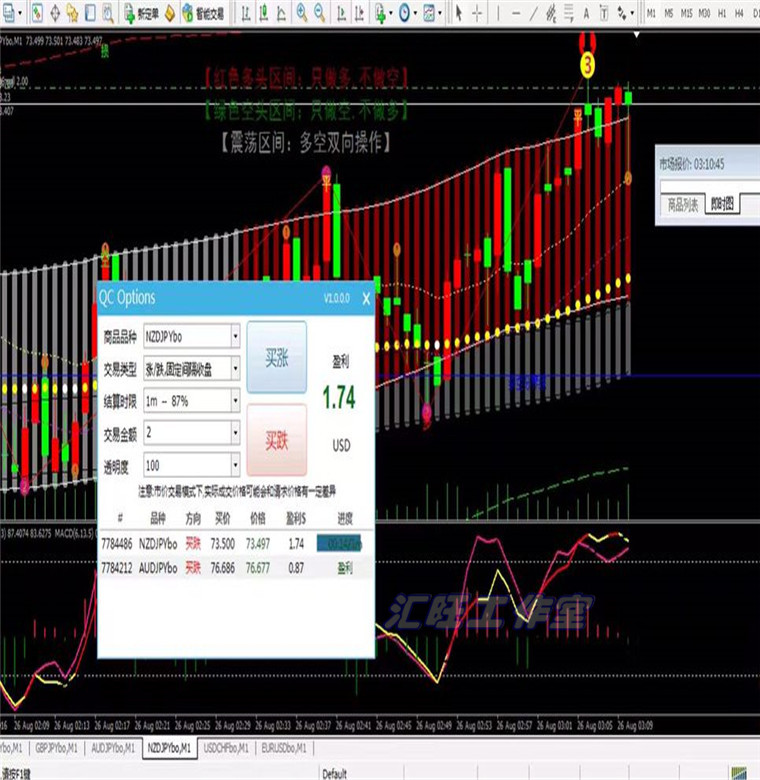Open the new chart dropdown arrow
The height and width of the screenshot is (780, 760).
[x=20, y=13]
